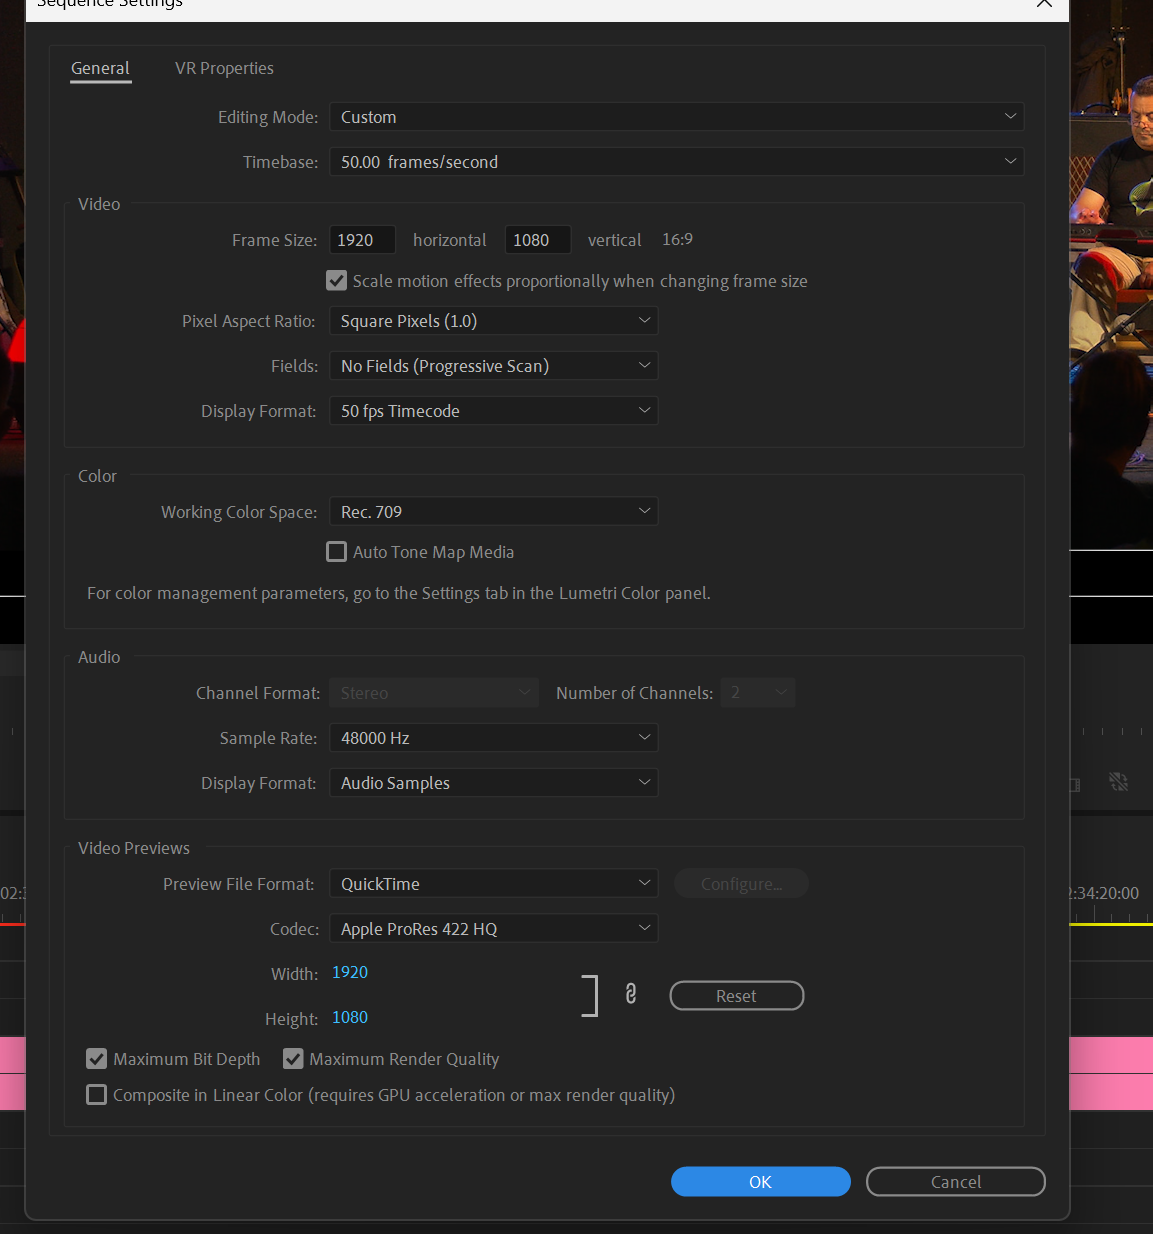This screenshot has width=1153, height=1234.
Task: Uncheck Maximum Bit Depth
Action: [x=96, y=1058]
